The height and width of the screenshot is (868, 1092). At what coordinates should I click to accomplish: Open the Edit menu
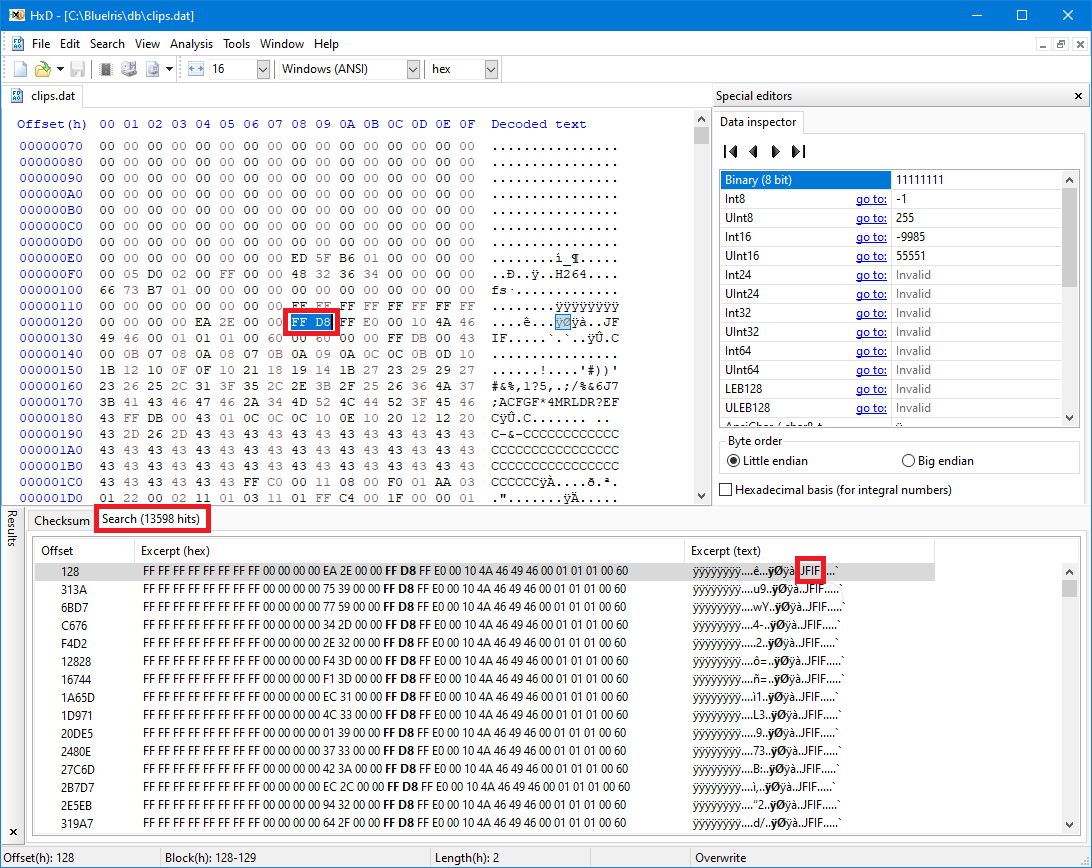70,44
